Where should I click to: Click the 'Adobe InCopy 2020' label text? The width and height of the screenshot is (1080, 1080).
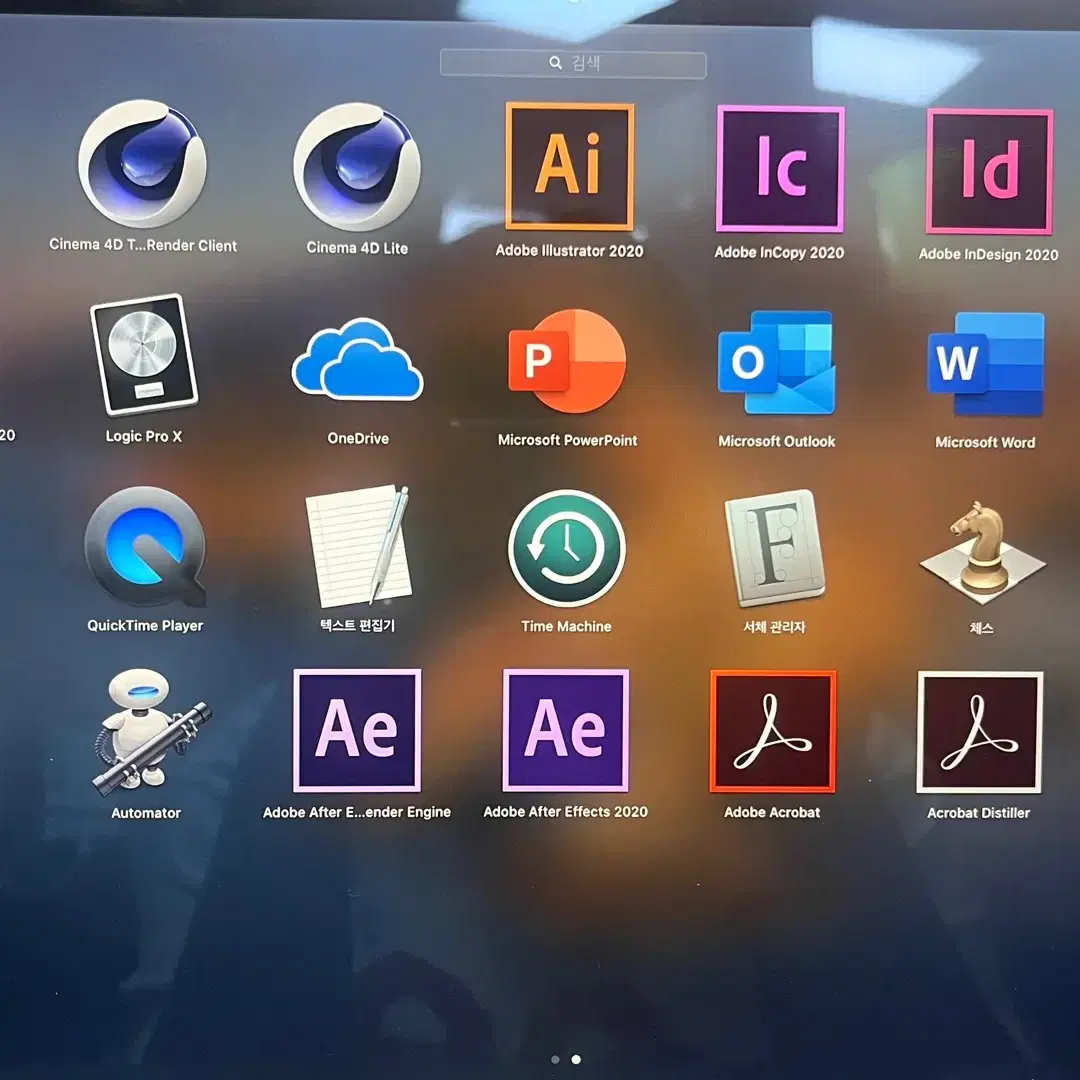779,252
